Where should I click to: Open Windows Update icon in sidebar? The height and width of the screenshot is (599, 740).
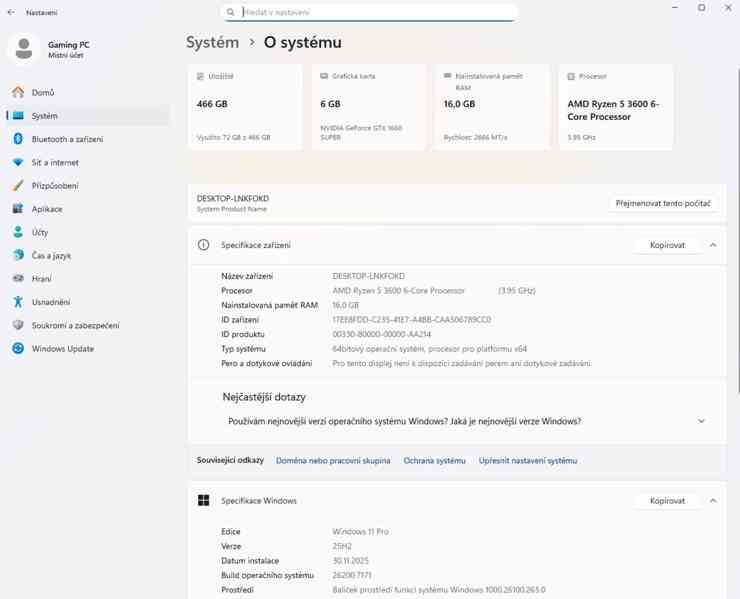(18, 349)
